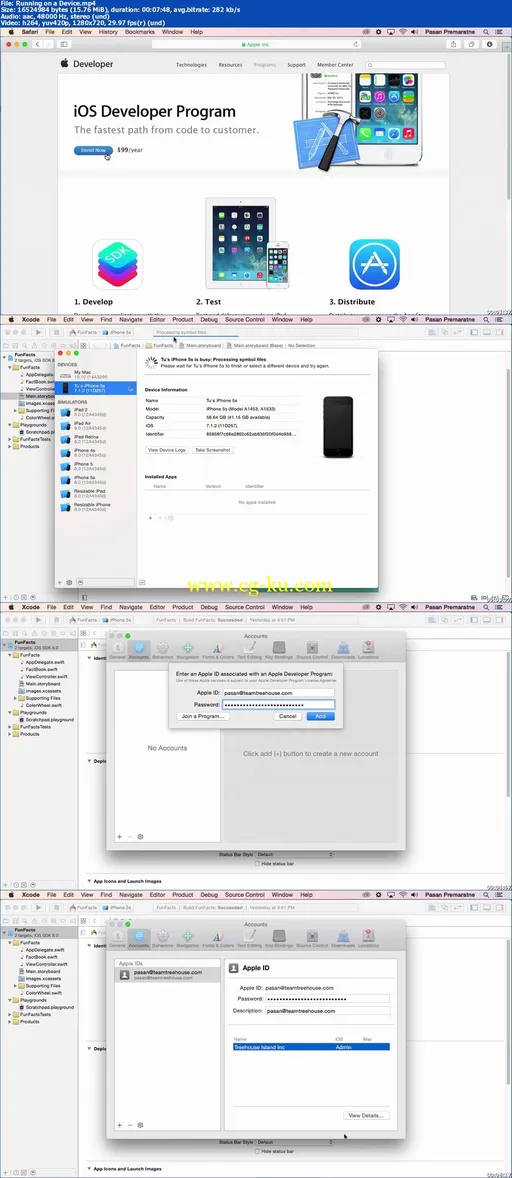This screenshot has height=1178, width=512.
Task: Open the Navigation tab in the Apple ID details window
Action: (x=188, y=938)
